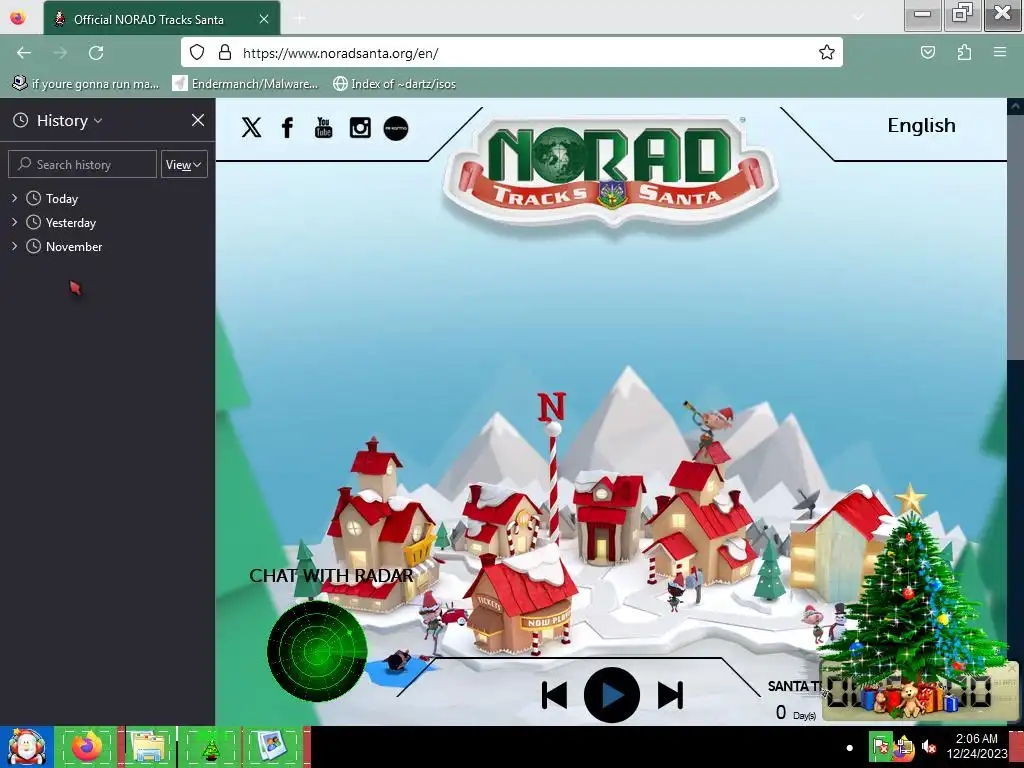This screenshot has width=1024, height=768.
Task: Open the 'if youre gonna run ma...' bookmark
Action: point(86,84)
